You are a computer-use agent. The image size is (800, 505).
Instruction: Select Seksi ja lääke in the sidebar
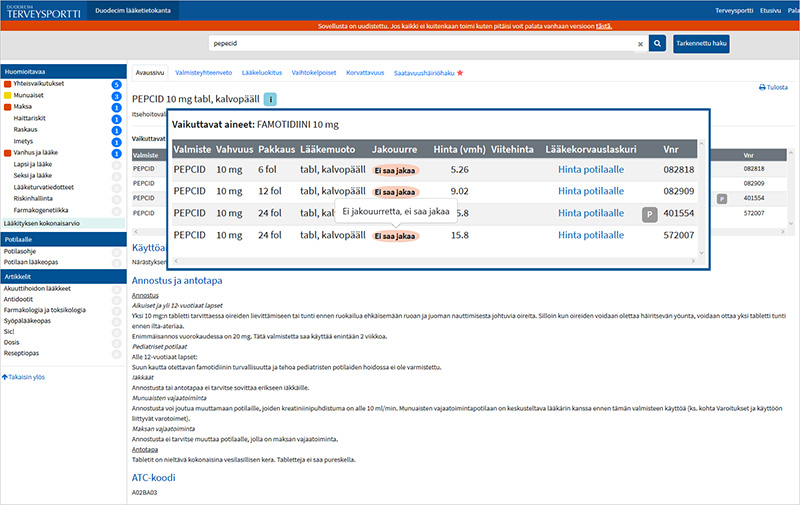pyautogui.click(x=33, y=175)
